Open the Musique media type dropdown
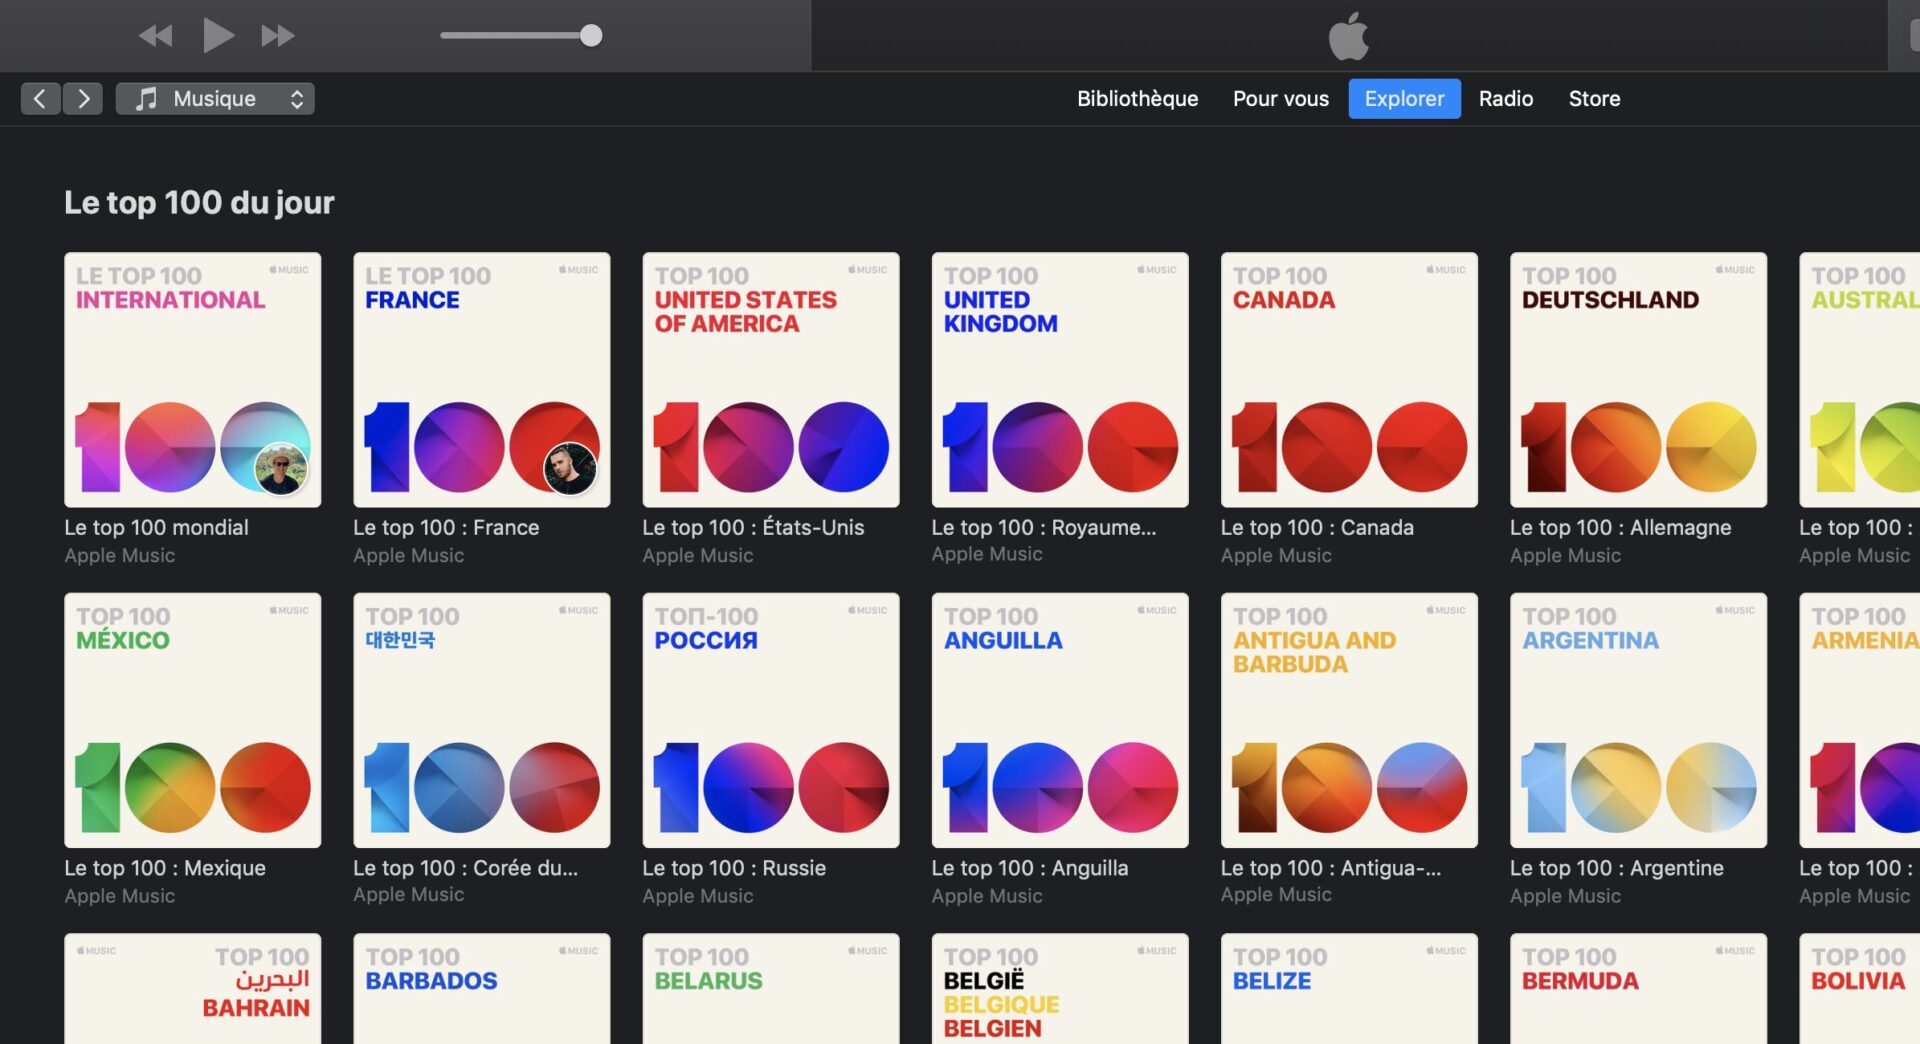 [x=215, y=98]
